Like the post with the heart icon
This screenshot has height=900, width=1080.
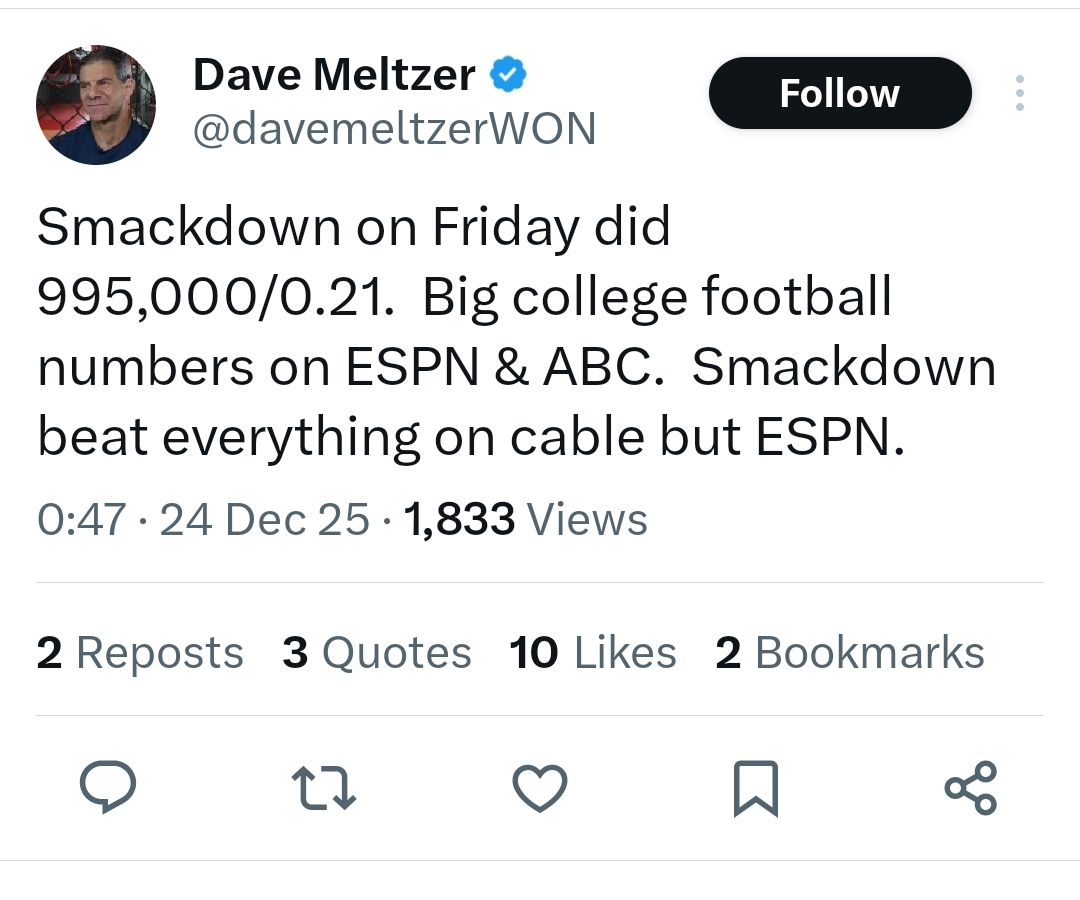pos(540,788)
